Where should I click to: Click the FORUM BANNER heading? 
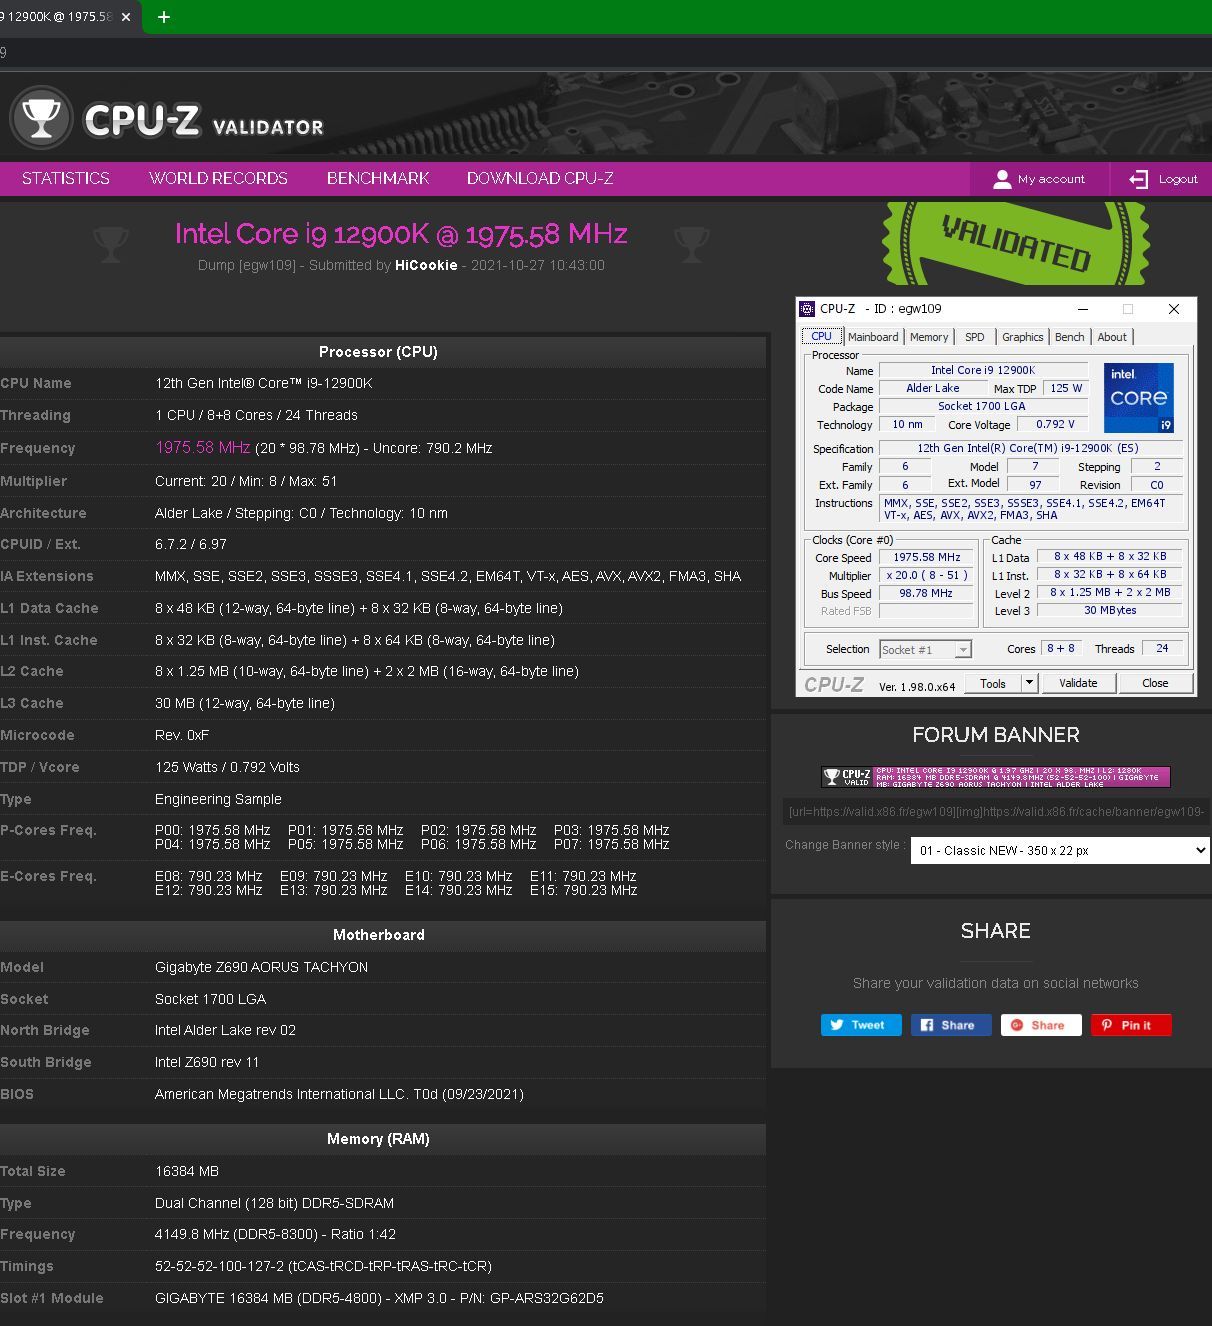[x=996, y=735]
